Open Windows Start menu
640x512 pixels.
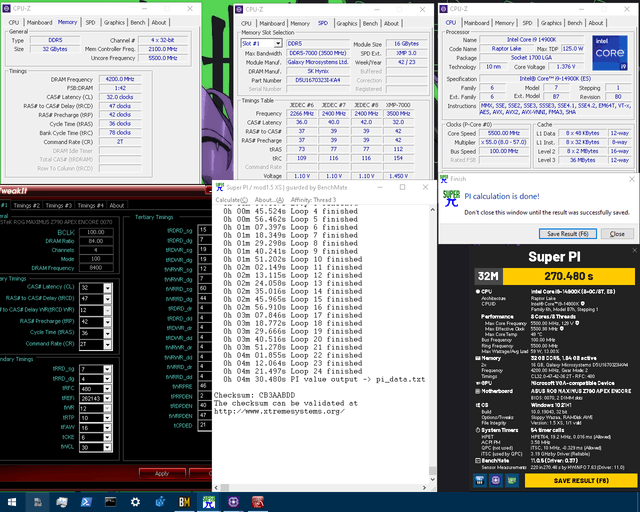click(12, 502)
